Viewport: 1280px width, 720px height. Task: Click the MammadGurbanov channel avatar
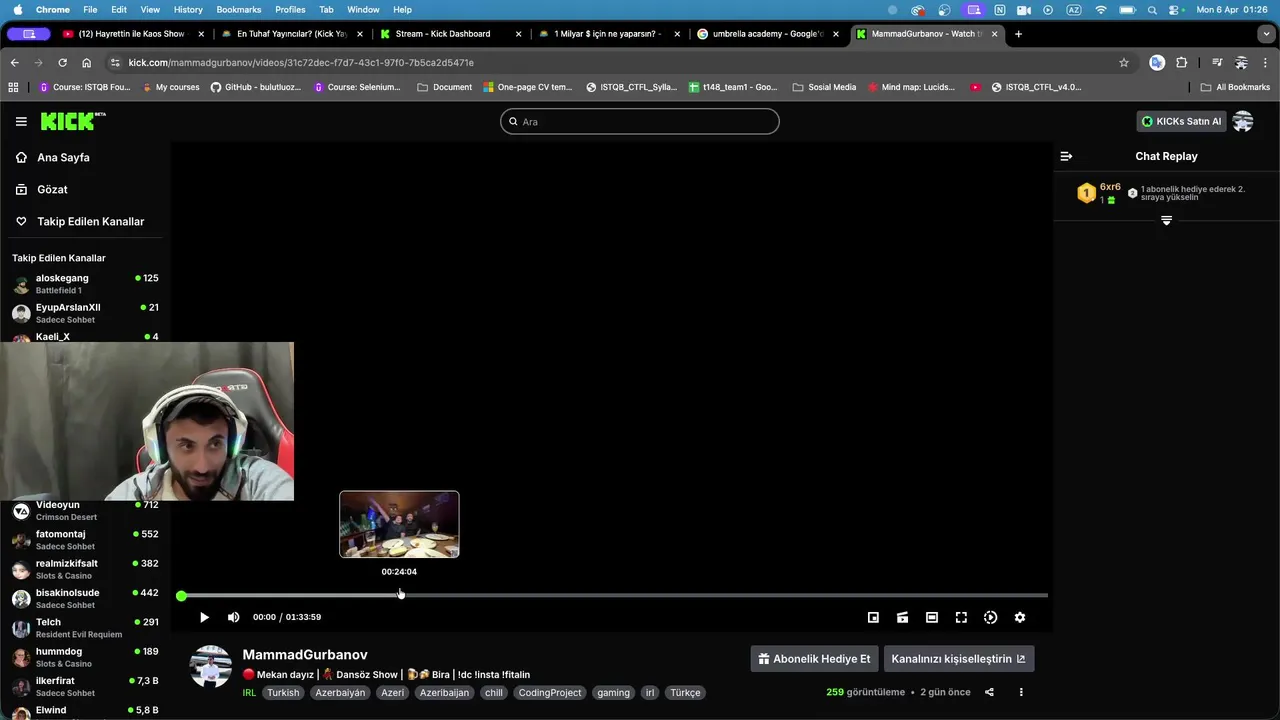tap(211, 667)
